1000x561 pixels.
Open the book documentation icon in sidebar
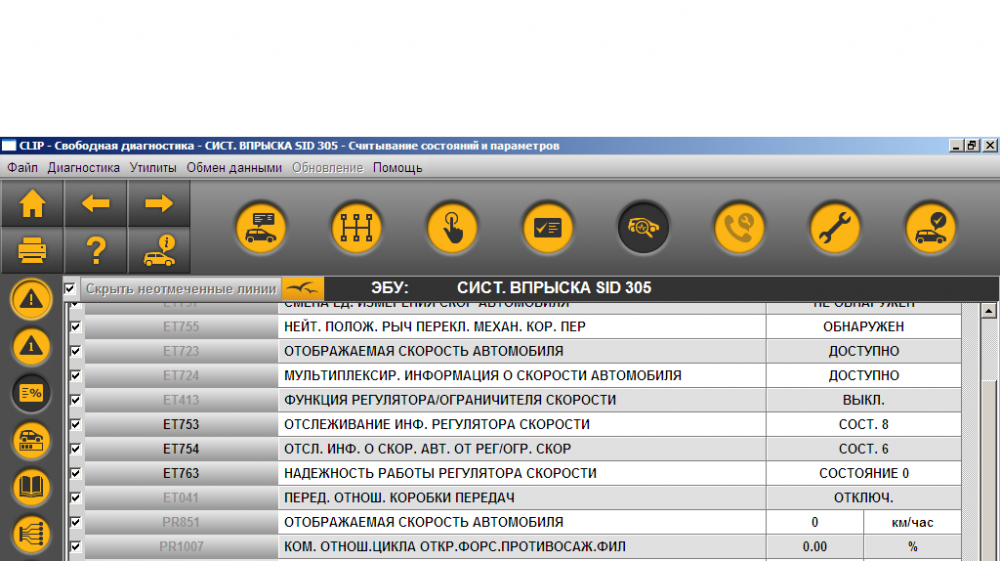31,487
